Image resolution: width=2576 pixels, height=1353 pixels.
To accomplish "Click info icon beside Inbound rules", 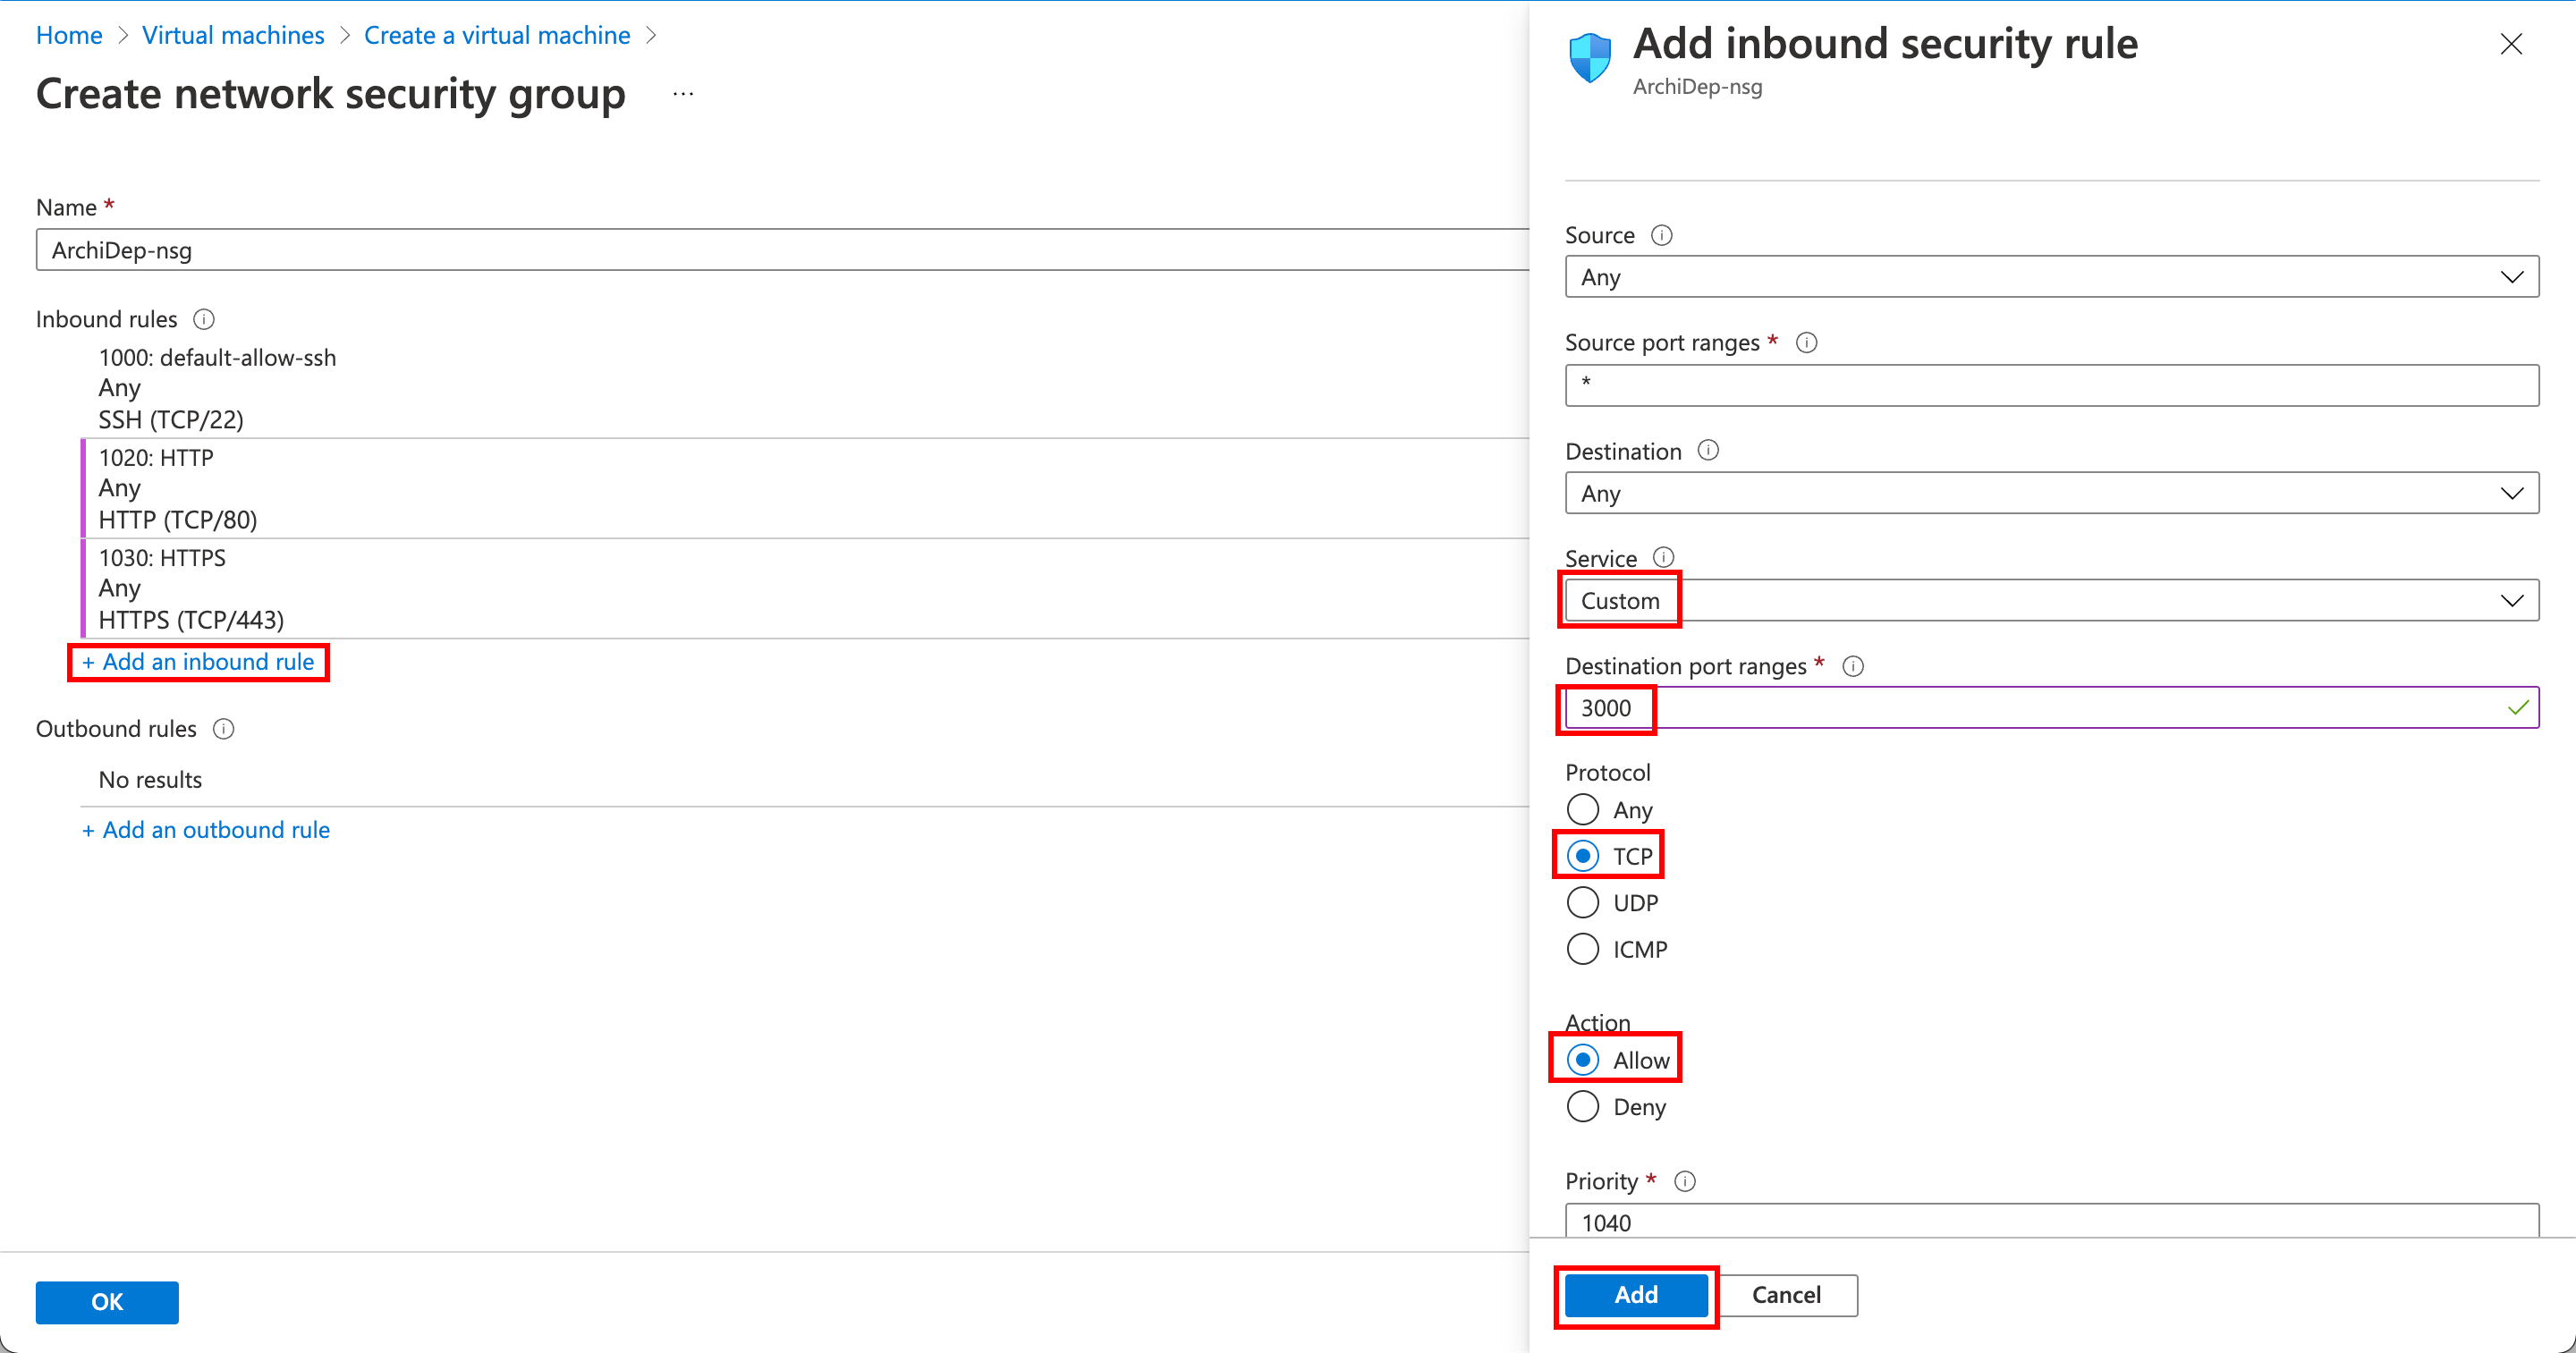I will (204, 319).
